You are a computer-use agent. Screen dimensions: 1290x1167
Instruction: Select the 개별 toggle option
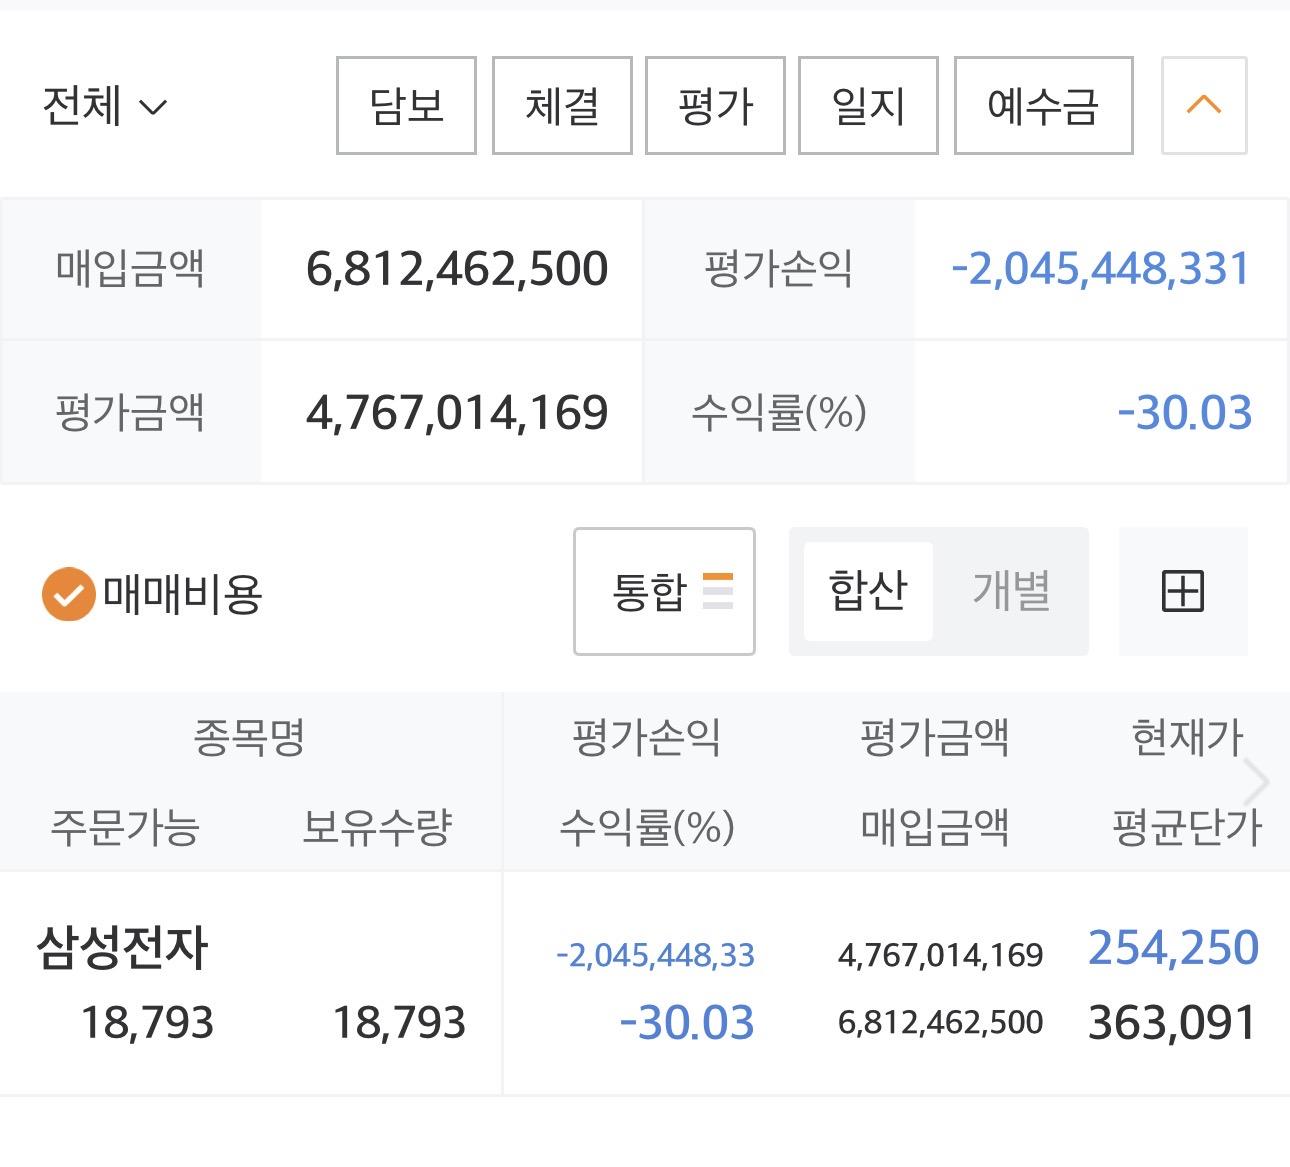point(1011,591)
